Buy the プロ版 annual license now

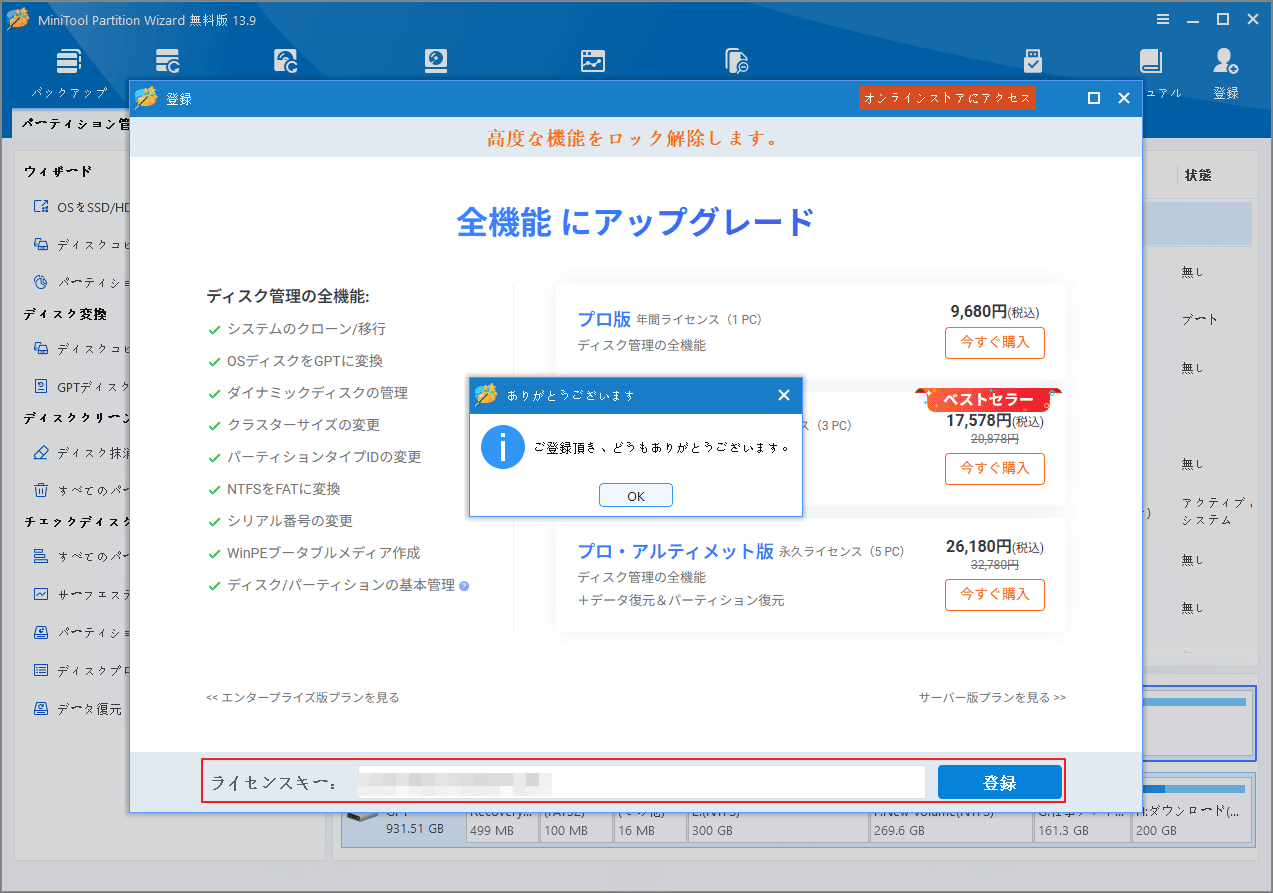(995, 342)
